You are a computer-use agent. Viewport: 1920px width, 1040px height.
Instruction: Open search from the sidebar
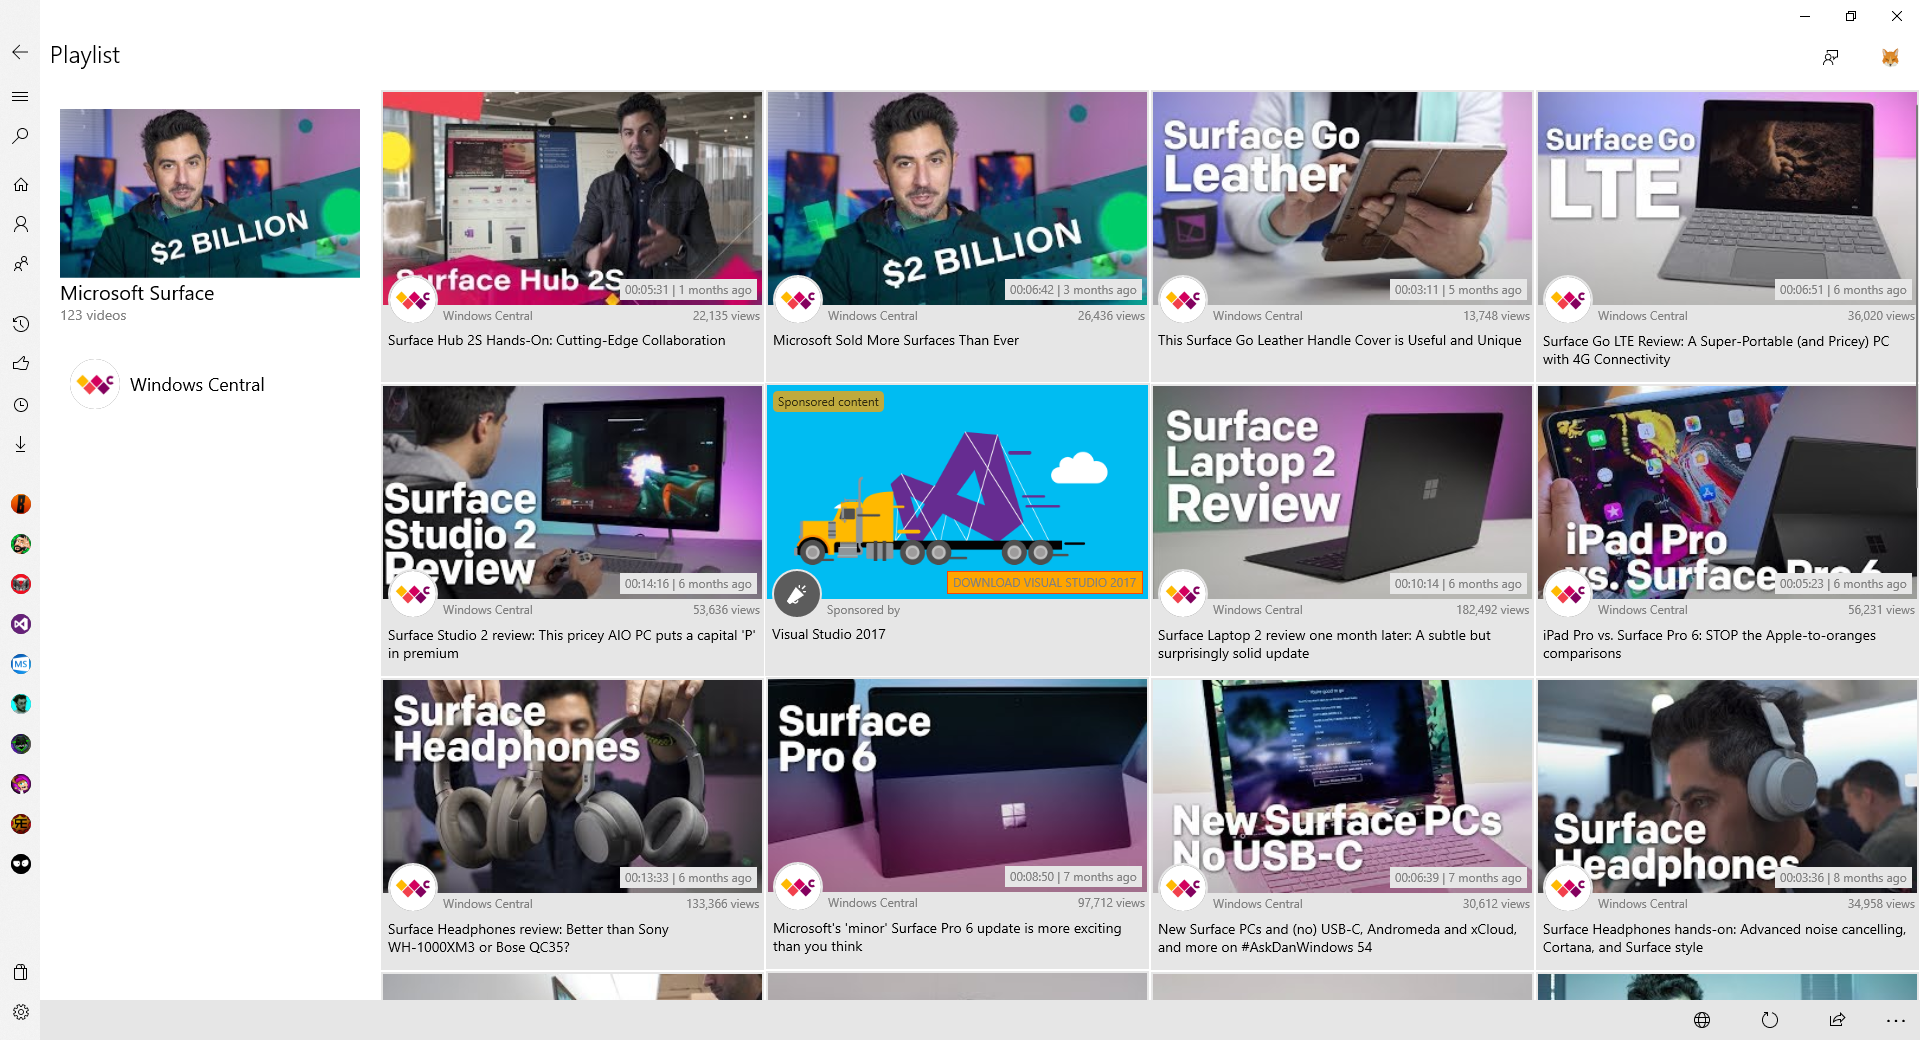coord(20,136)
